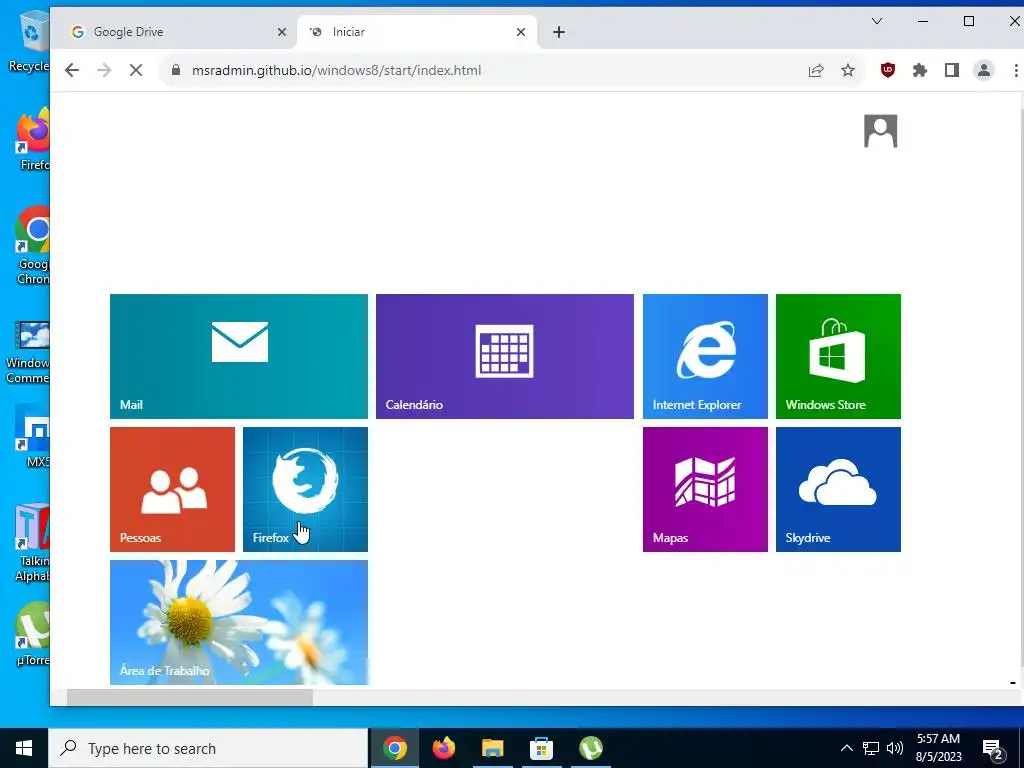Launch the Internet Explorer tile
The height and width of the screenshot is (768, 1024).
click(705, 356)
